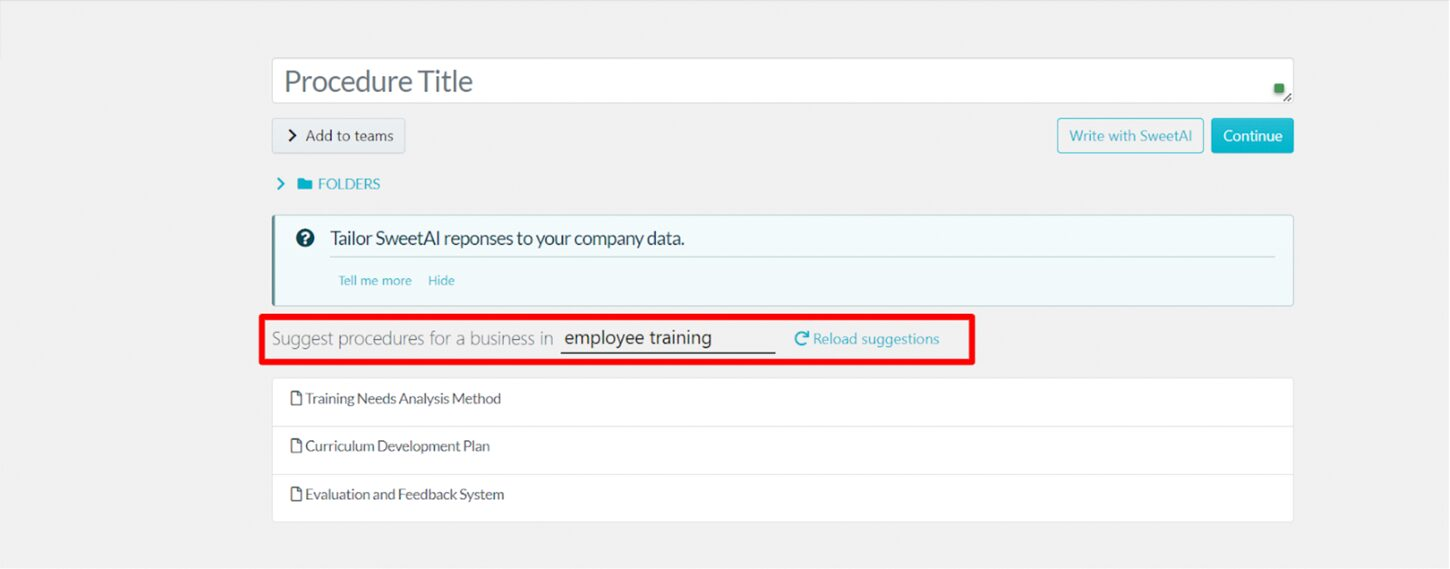Click the green indicator in title field
The width and height of the screenshot is (1450, 569).
pos(1279,89)
